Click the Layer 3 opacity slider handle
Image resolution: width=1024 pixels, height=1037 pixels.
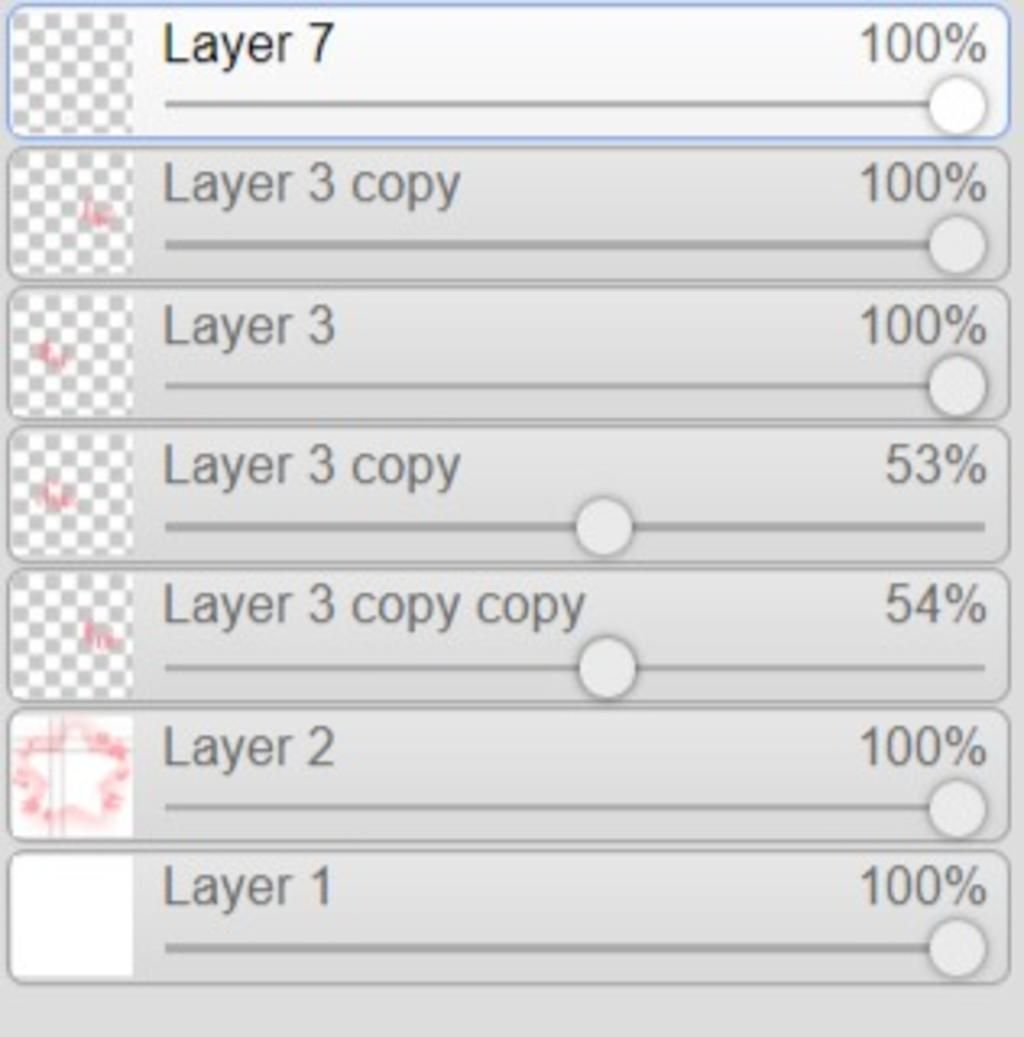957,386
